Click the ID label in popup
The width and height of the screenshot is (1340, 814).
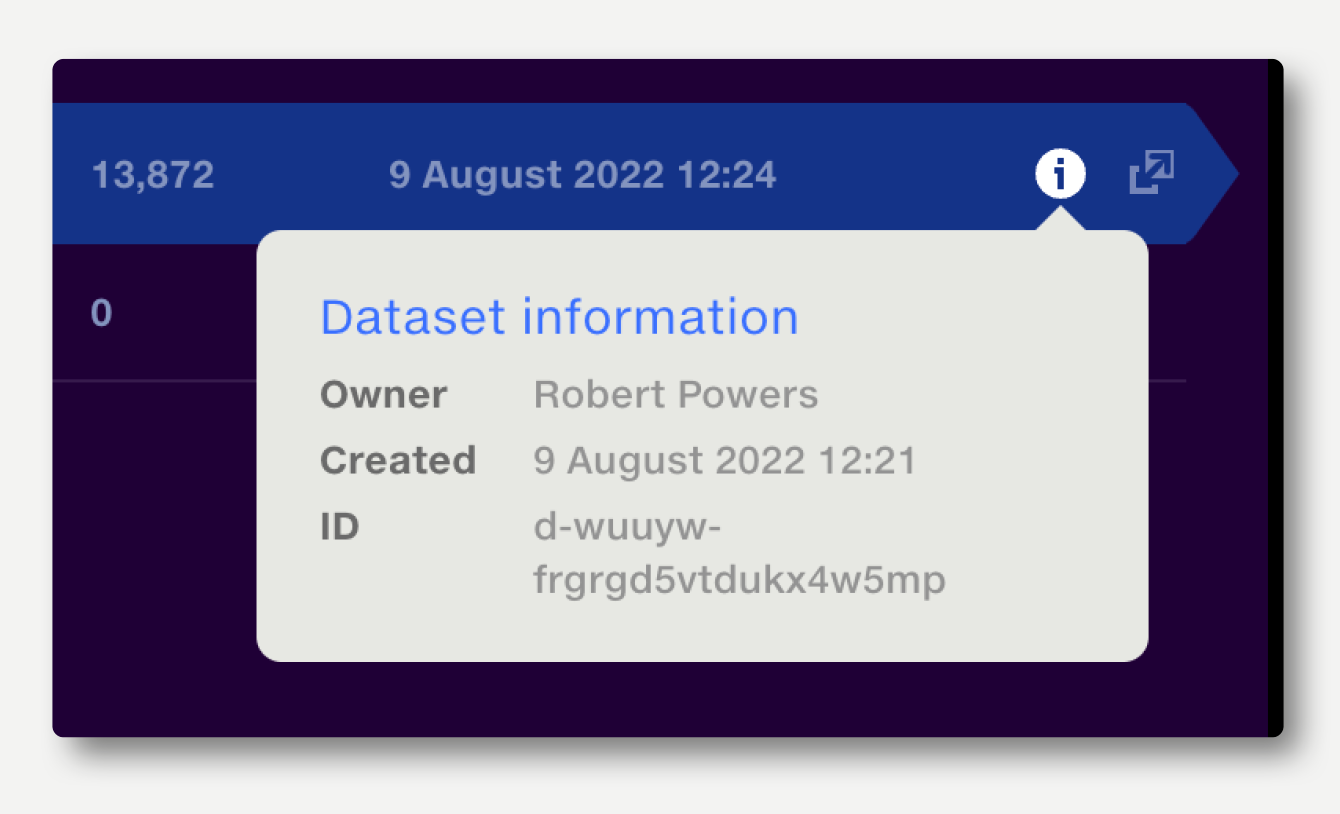point(339,527)
